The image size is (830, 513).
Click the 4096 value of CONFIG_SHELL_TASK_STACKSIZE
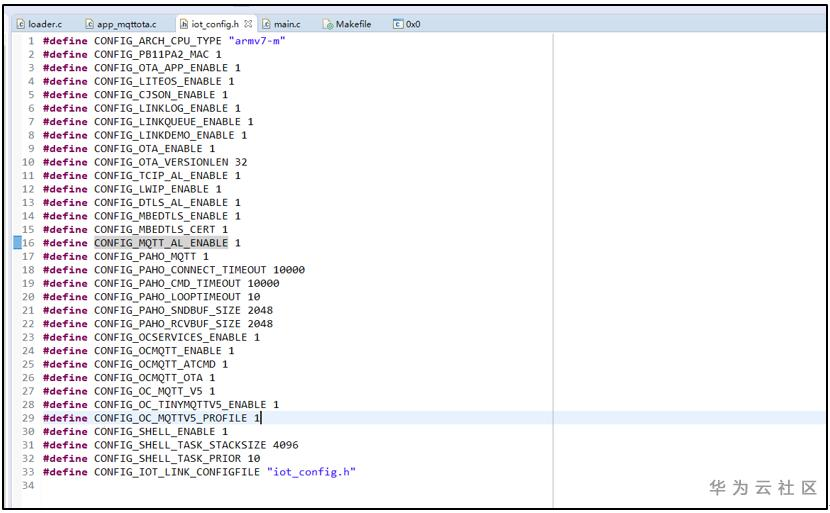coord(286,445)
